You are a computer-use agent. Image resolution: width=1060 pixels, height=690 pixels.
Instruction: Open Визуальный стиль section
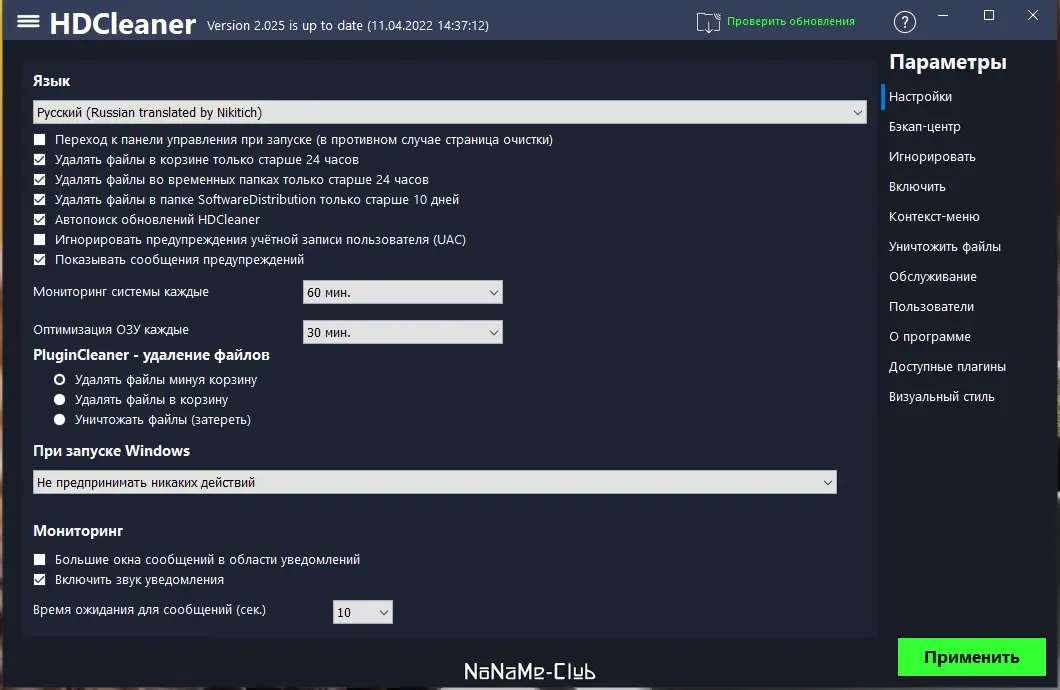(x=941, y=397)
